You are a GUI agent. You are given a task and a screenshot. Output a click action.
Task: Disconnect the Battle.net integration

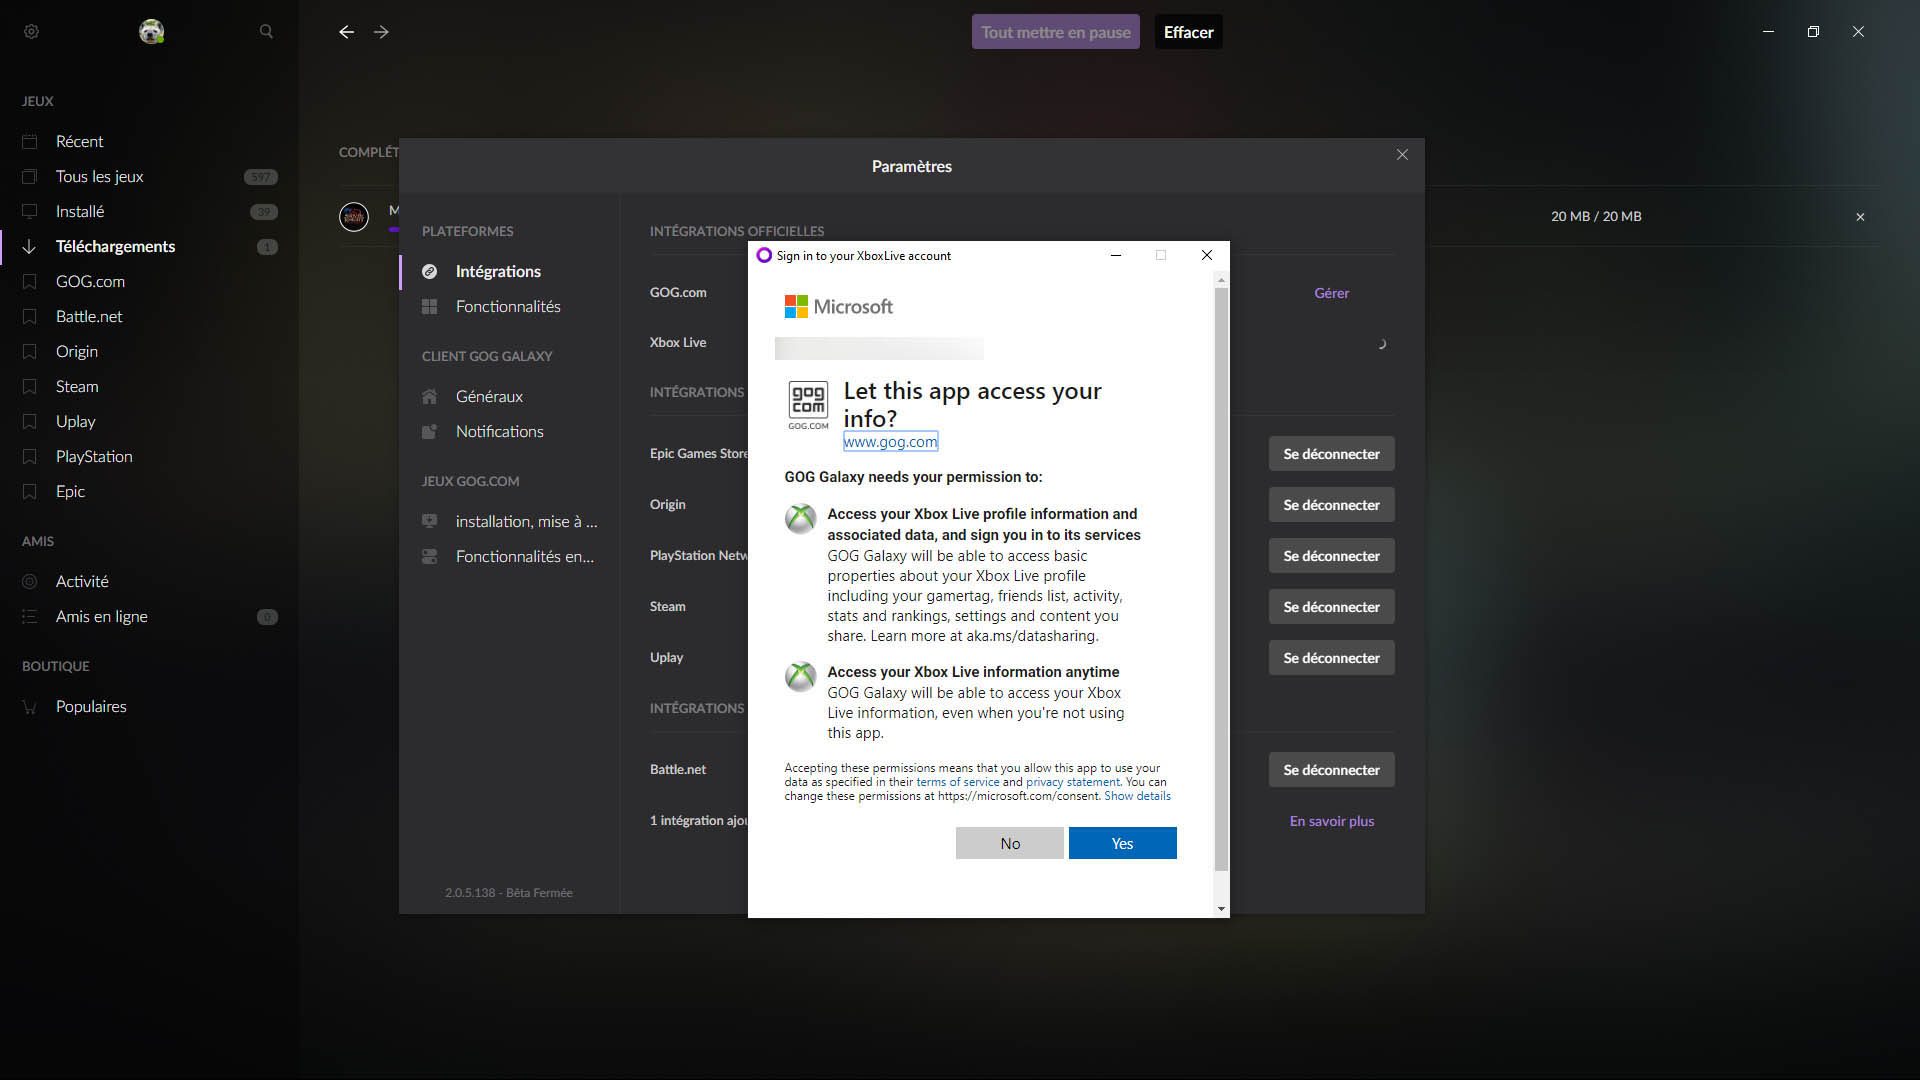(1331, 770)
